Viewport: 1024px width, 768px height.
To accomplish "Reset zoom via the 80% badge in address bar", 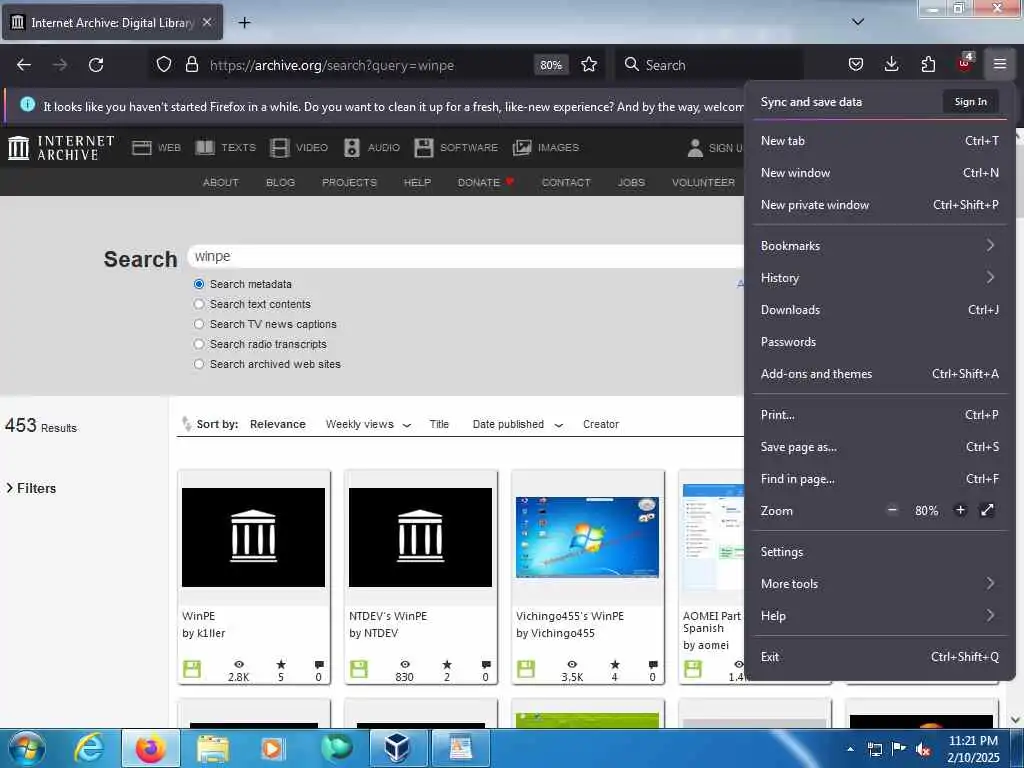I will (x=551, y=65).
